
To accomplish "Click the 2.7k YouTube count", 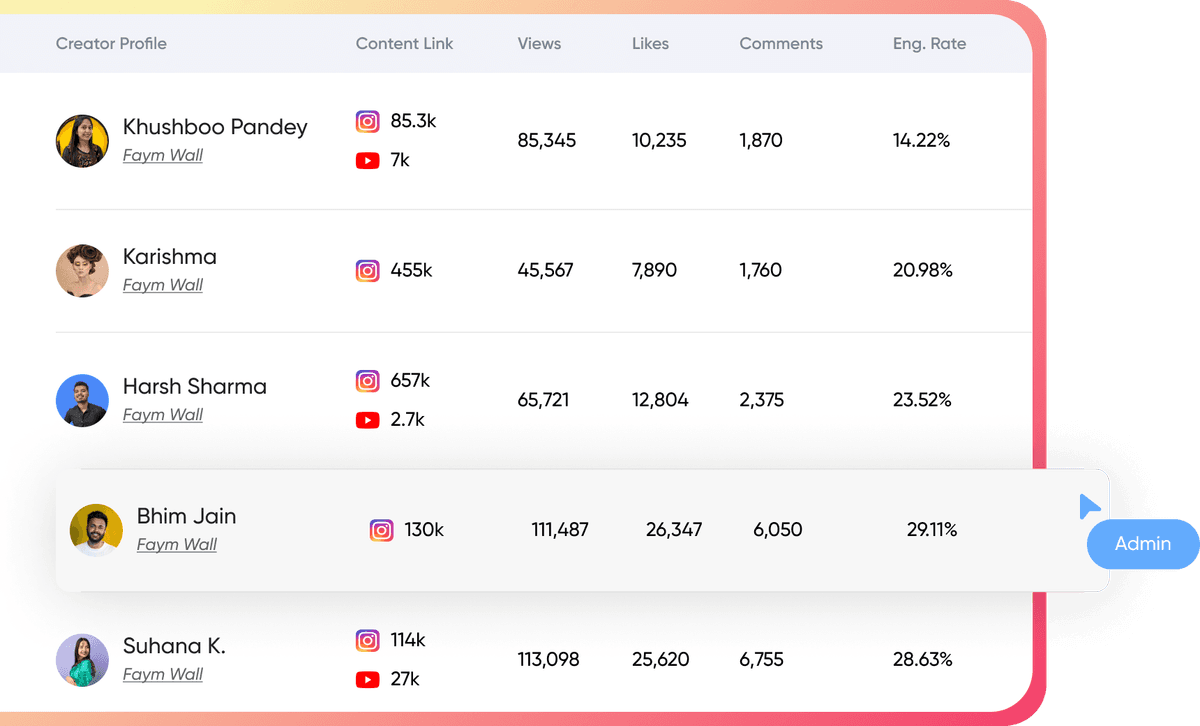I will coord(408,420).
